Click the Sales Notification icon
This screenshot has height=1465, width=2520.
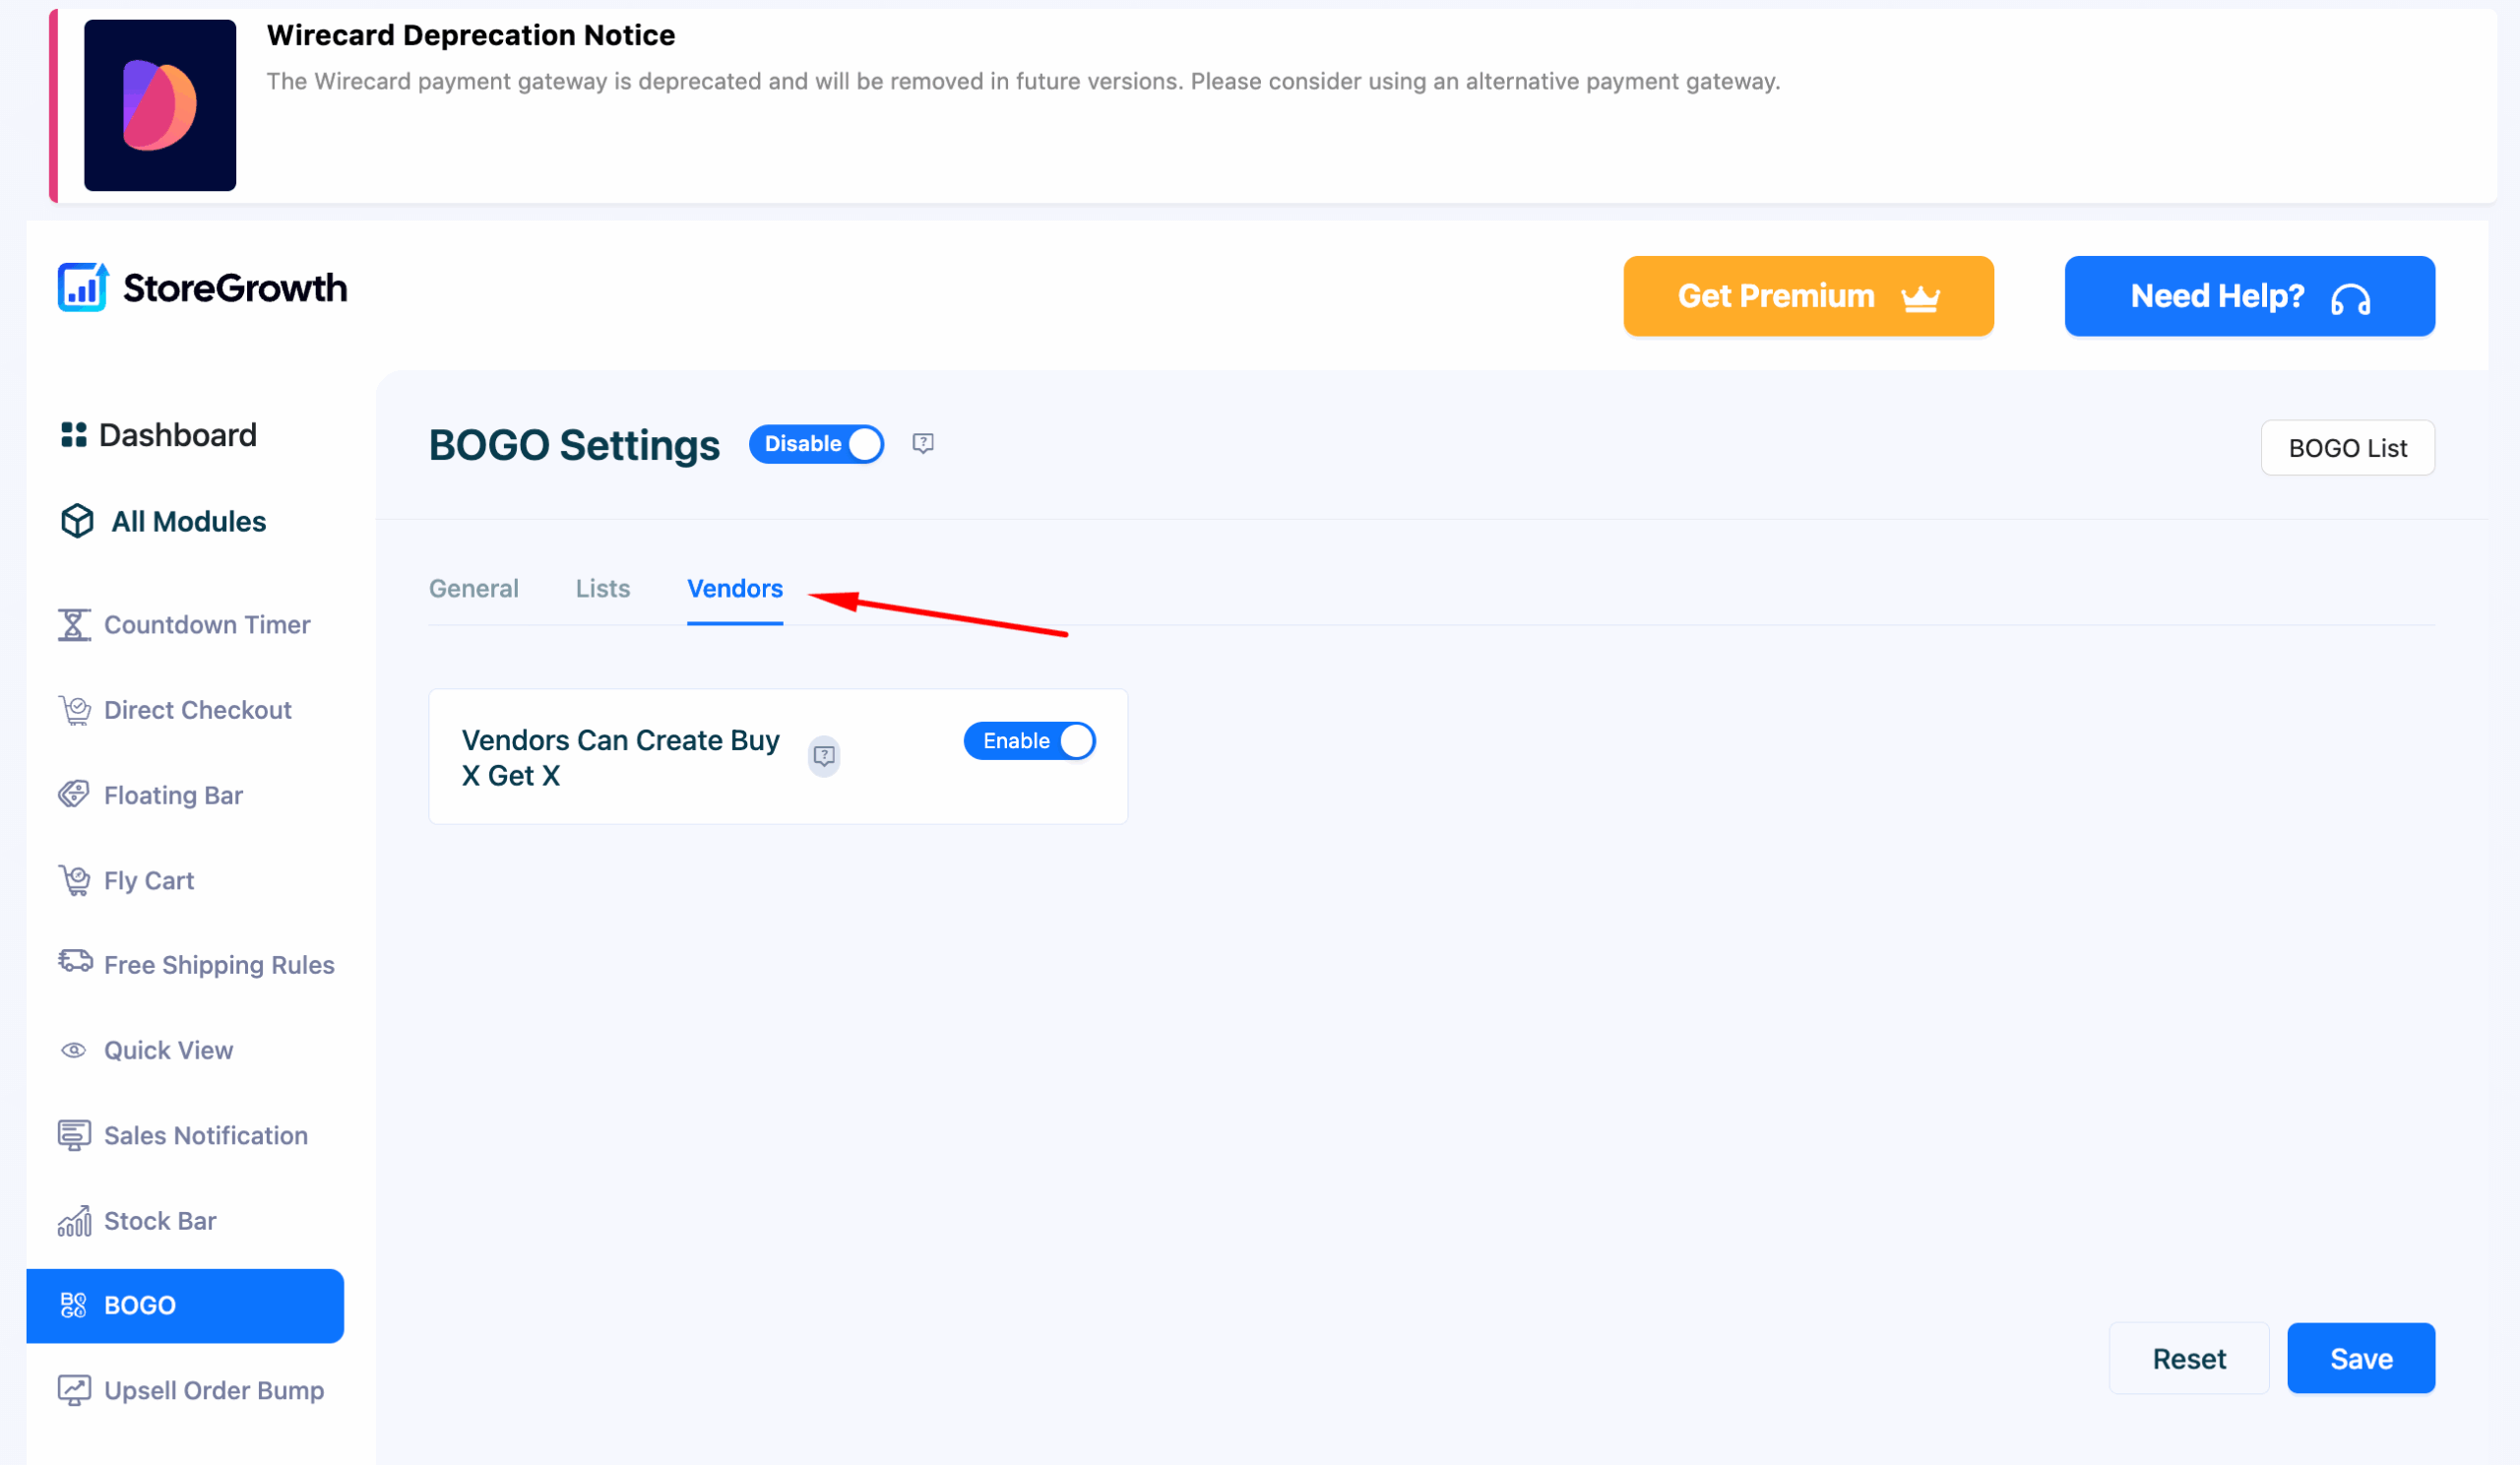[x=74, y=1136]
